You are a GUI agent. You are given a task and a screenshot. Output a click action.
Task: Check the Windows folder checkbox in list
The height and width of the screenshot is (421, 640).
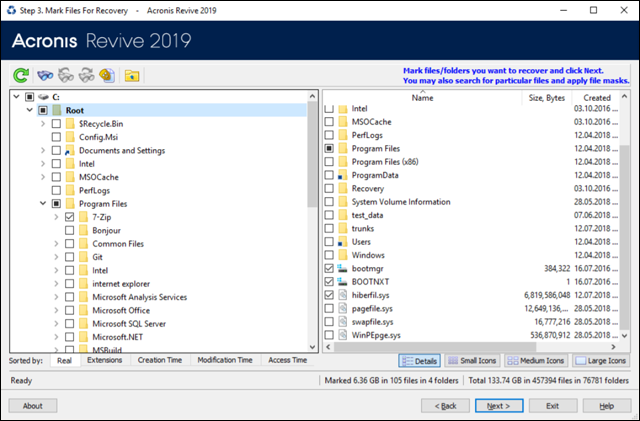(x=329, y=255)
